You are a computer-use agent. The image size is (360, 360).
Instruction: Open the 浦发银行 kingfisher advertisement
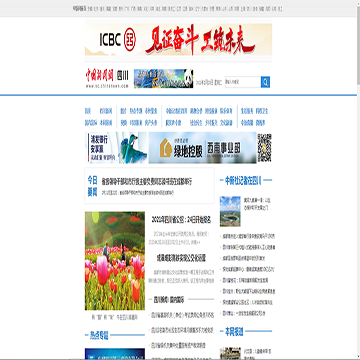116,147
